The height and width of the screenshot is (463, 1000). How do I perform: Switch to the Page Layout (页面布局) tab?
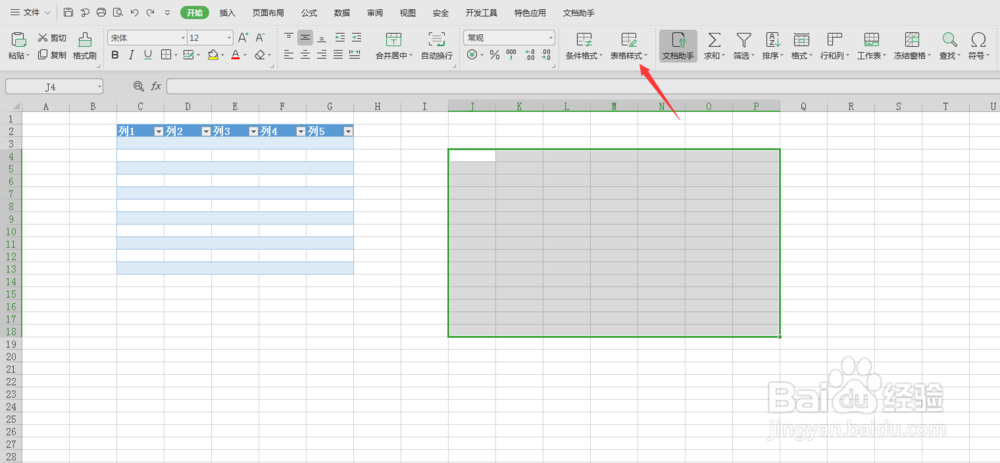(x=268, y=13)
